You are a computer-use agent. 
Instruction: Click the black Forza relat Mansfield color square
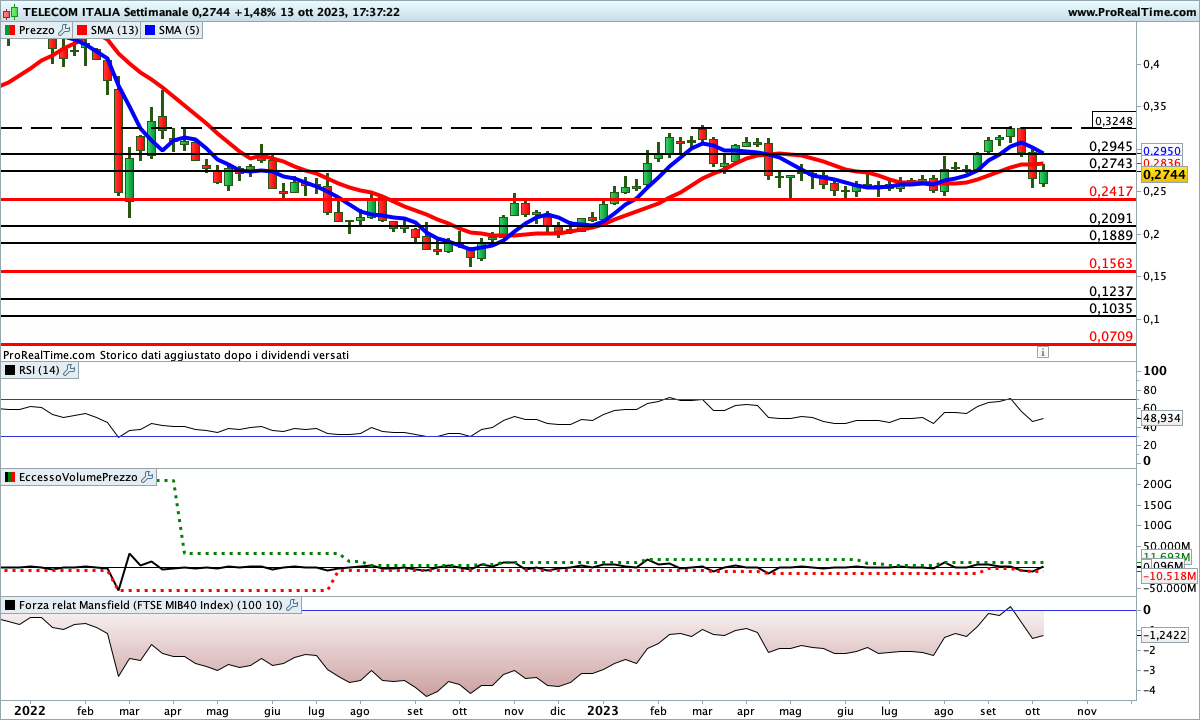pyautogui.click(x=11, y=605)
